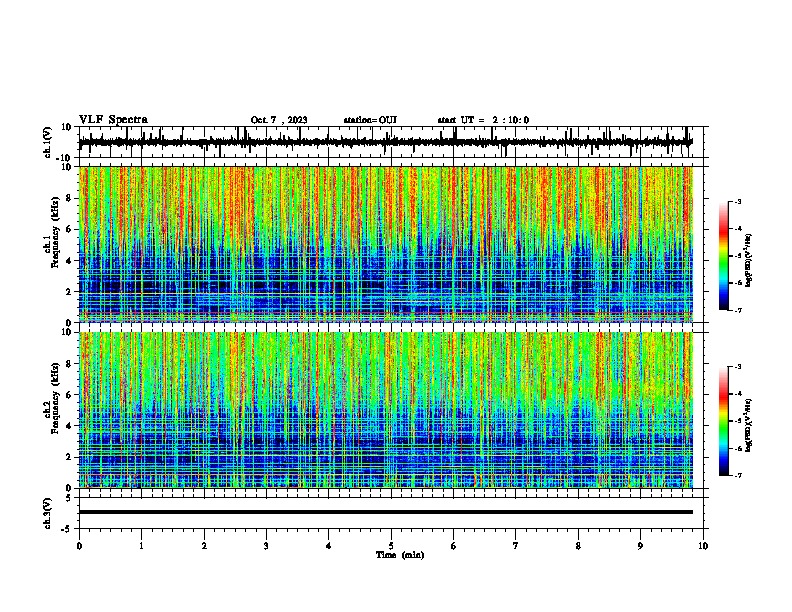Click the "8" tick on ch.2 frequency axis
Image resolution: width=792 pixels, height=612 pixels.
click(69, 364)
